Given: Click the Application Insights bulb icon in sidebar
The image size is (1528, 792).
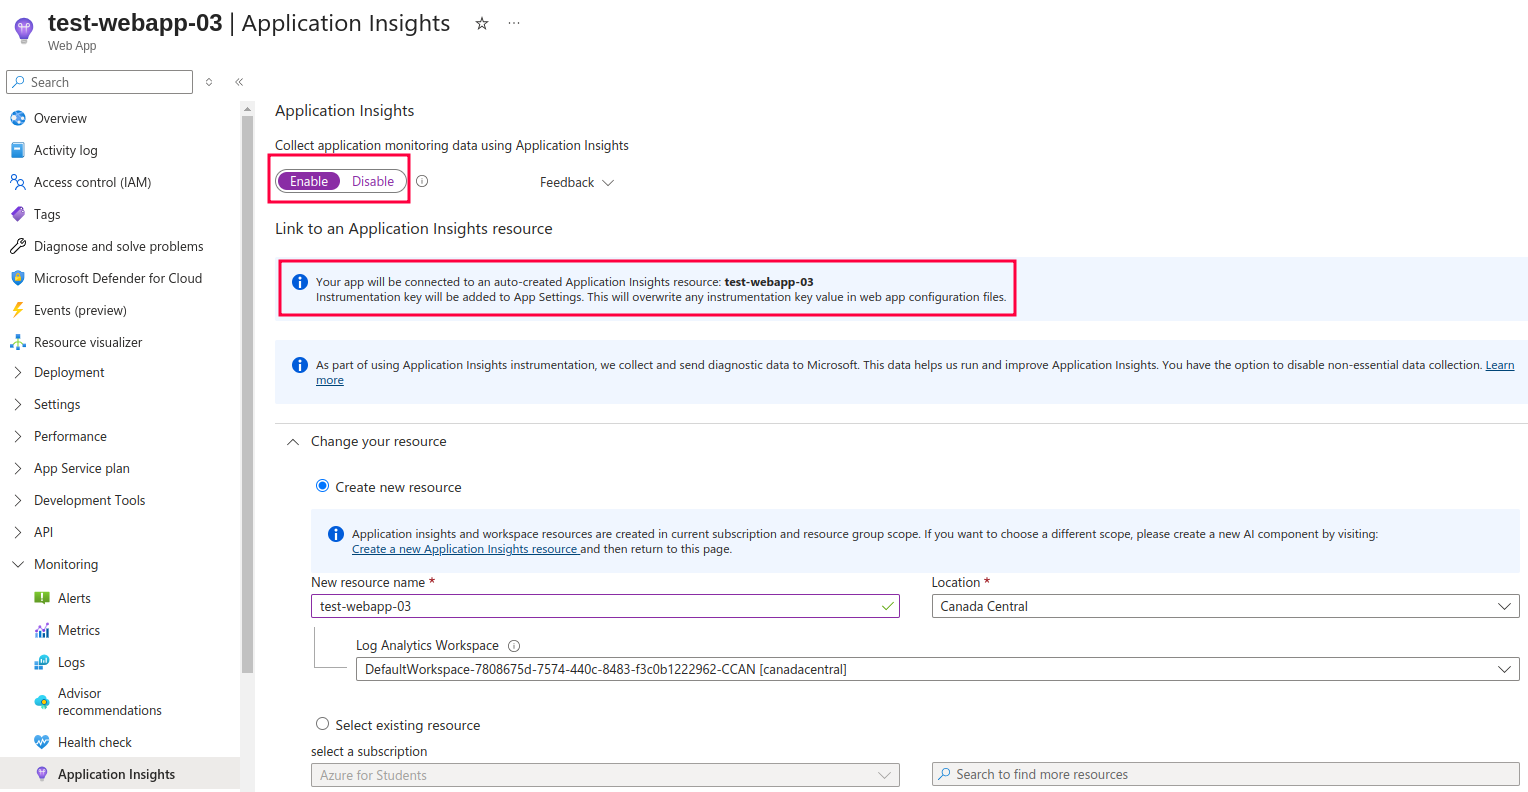Looking at the screenshot, I should tap(42, 774).
